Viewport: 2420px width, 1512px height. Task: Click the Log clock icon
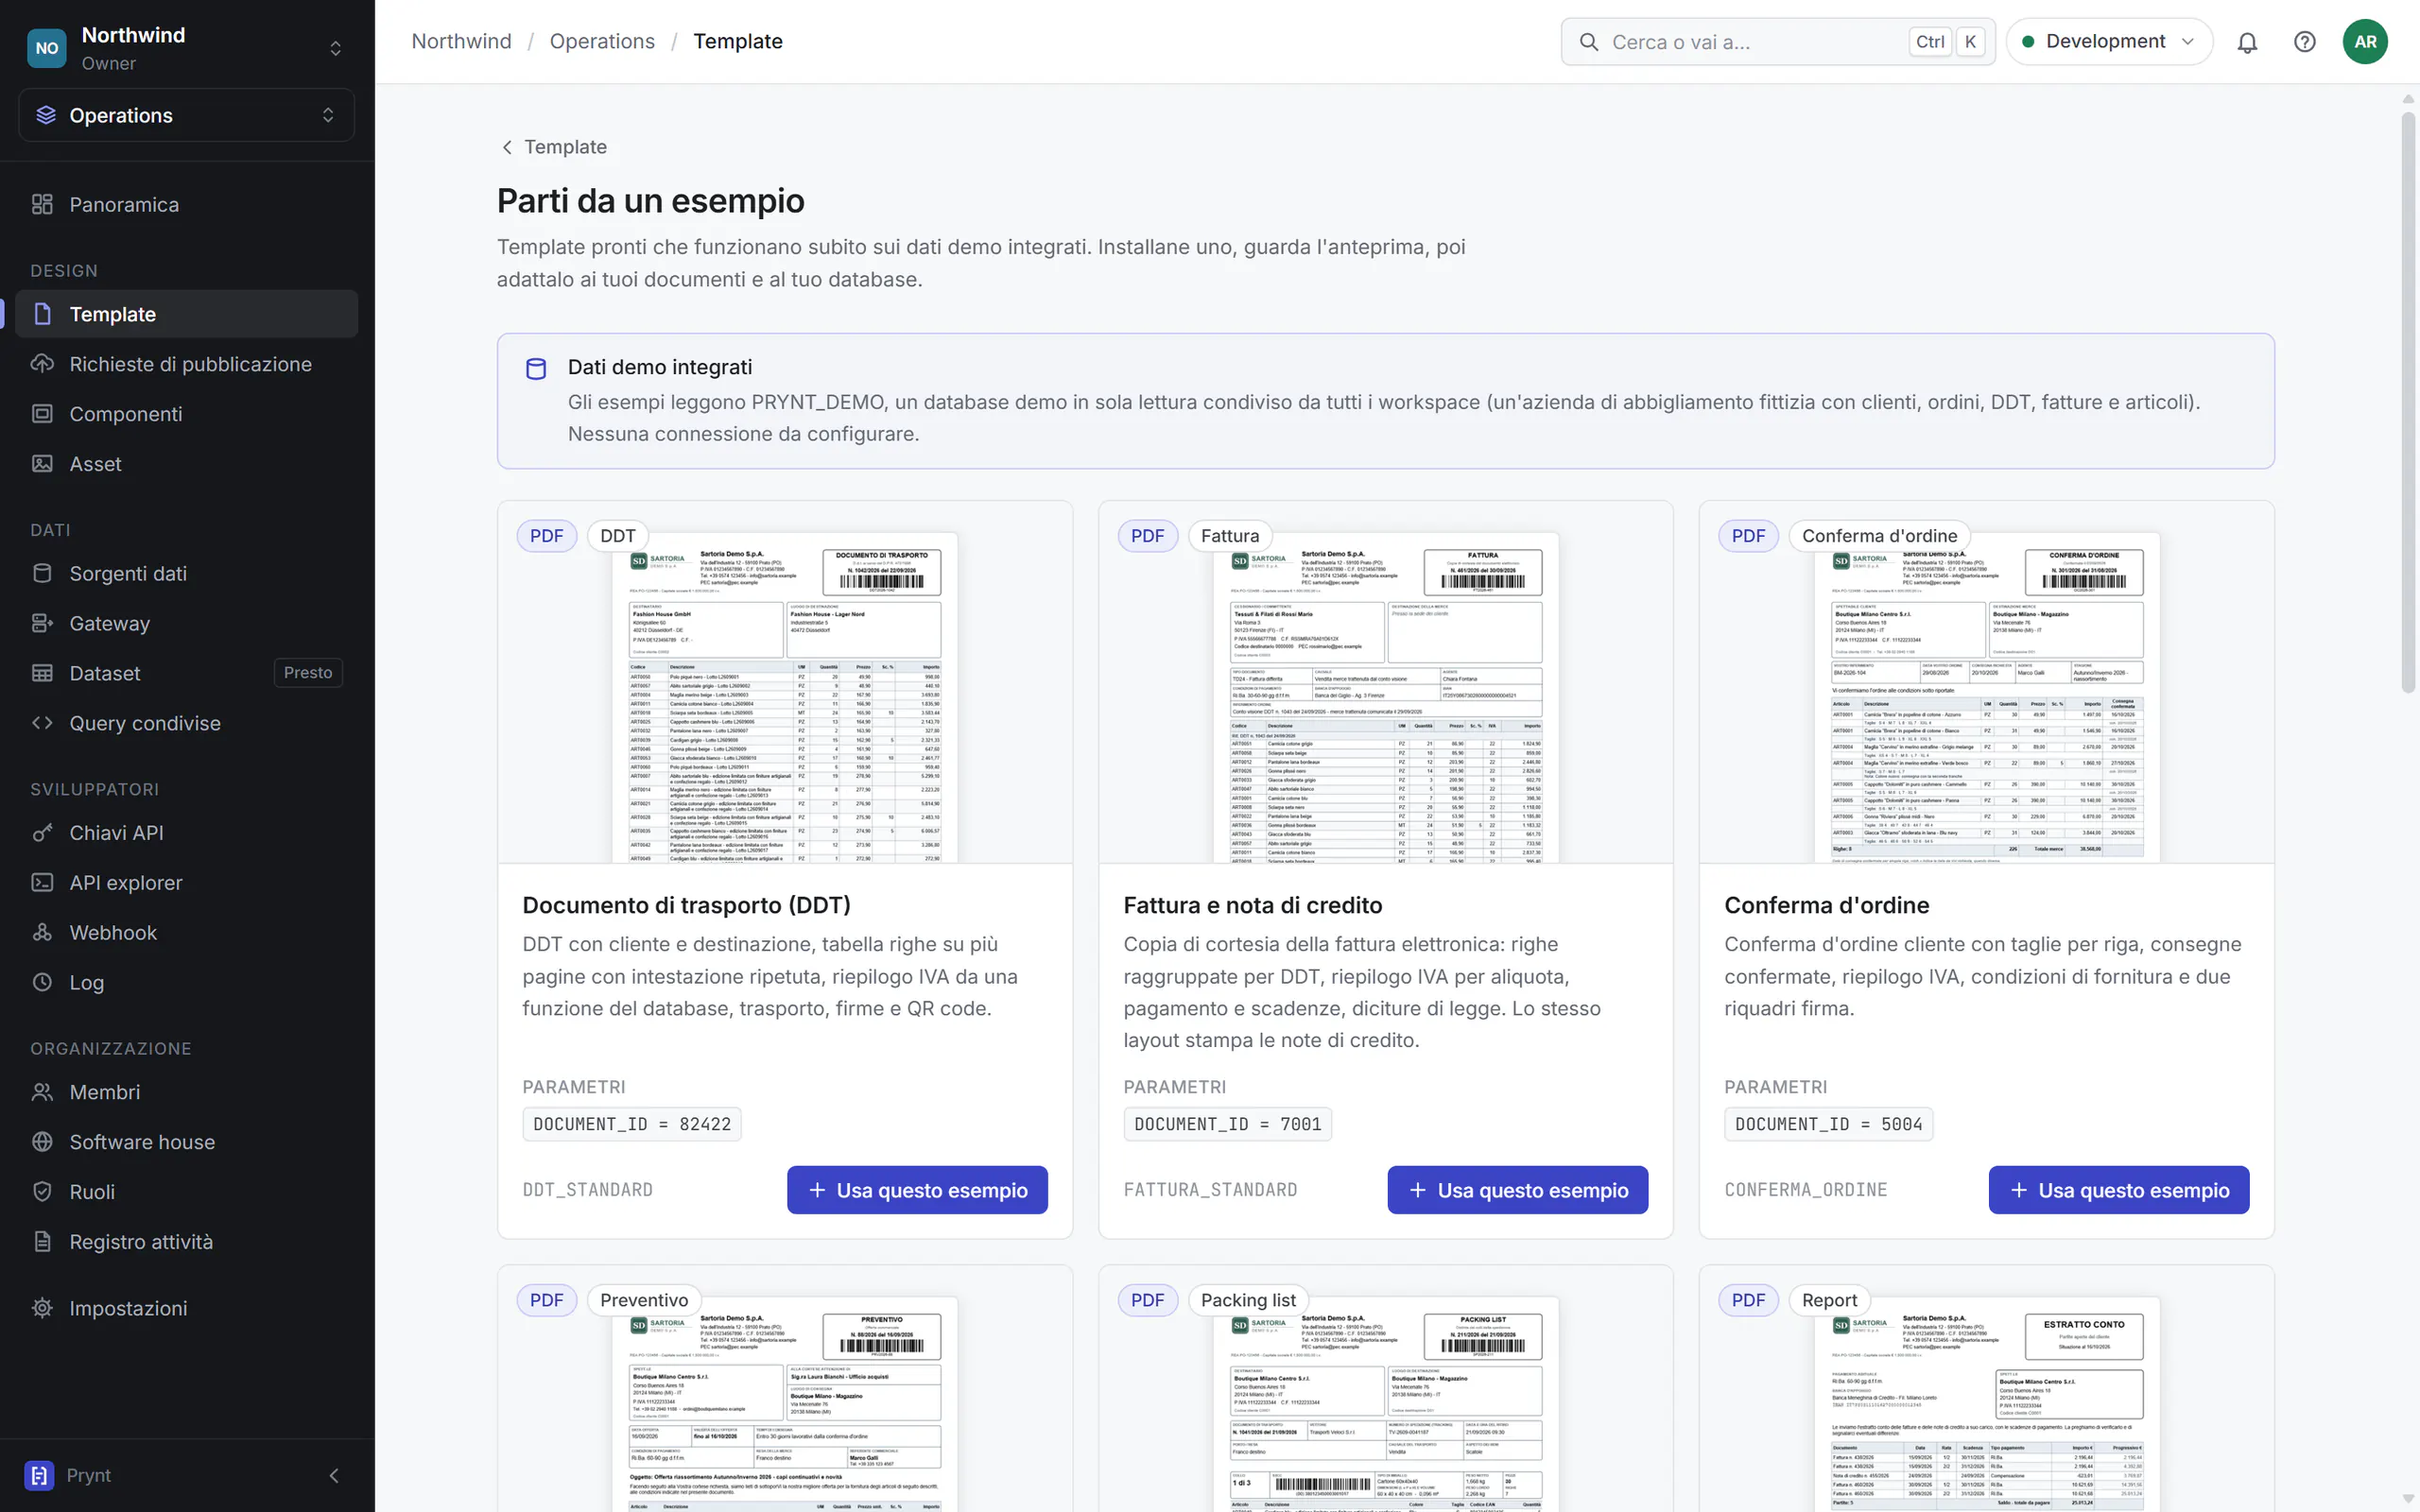pos(42,982)
